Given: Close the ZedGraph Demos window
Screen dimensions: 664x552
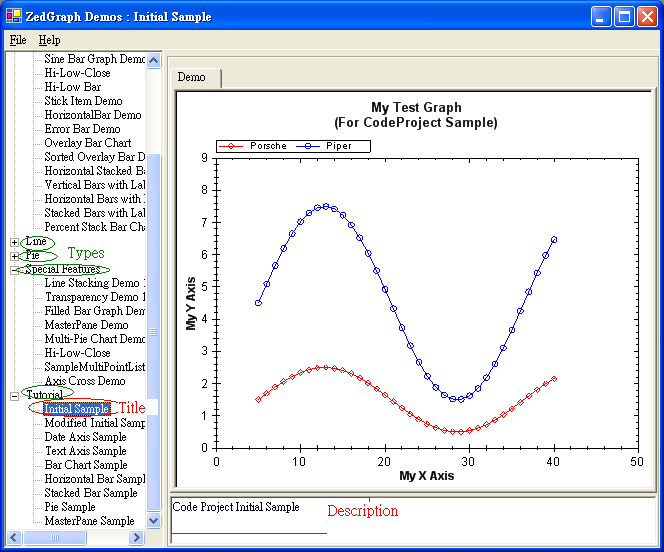Looking at the screenshot, I should (647, 17).
